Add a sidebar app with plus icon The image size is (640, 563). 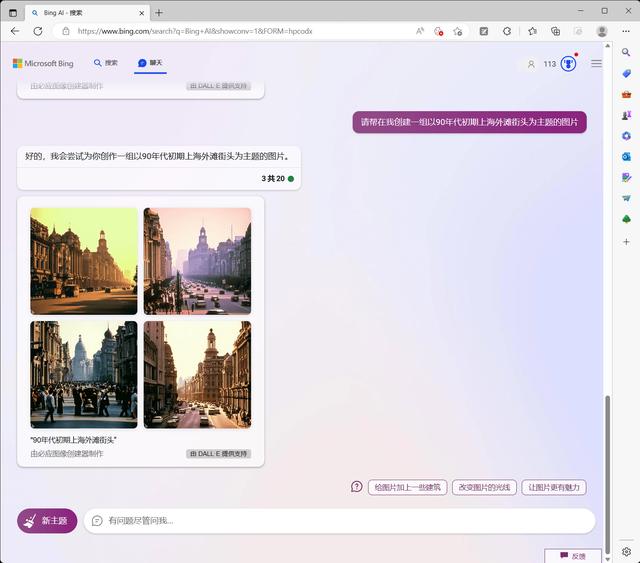pyautogui.click(x=626, y=242)
